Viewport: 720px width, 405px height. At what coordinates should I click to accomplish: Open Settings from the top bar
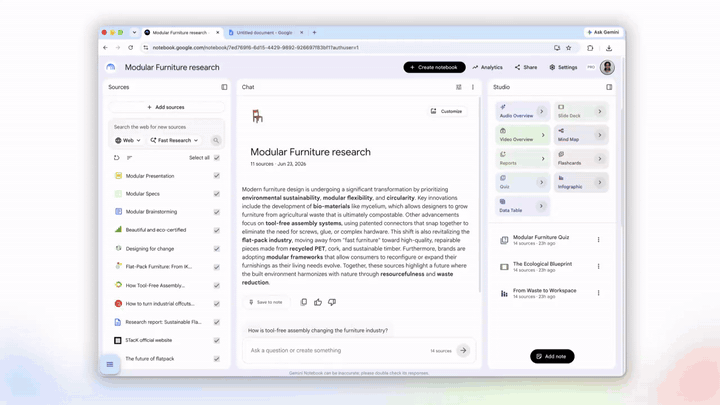click(x=563, y=68)
